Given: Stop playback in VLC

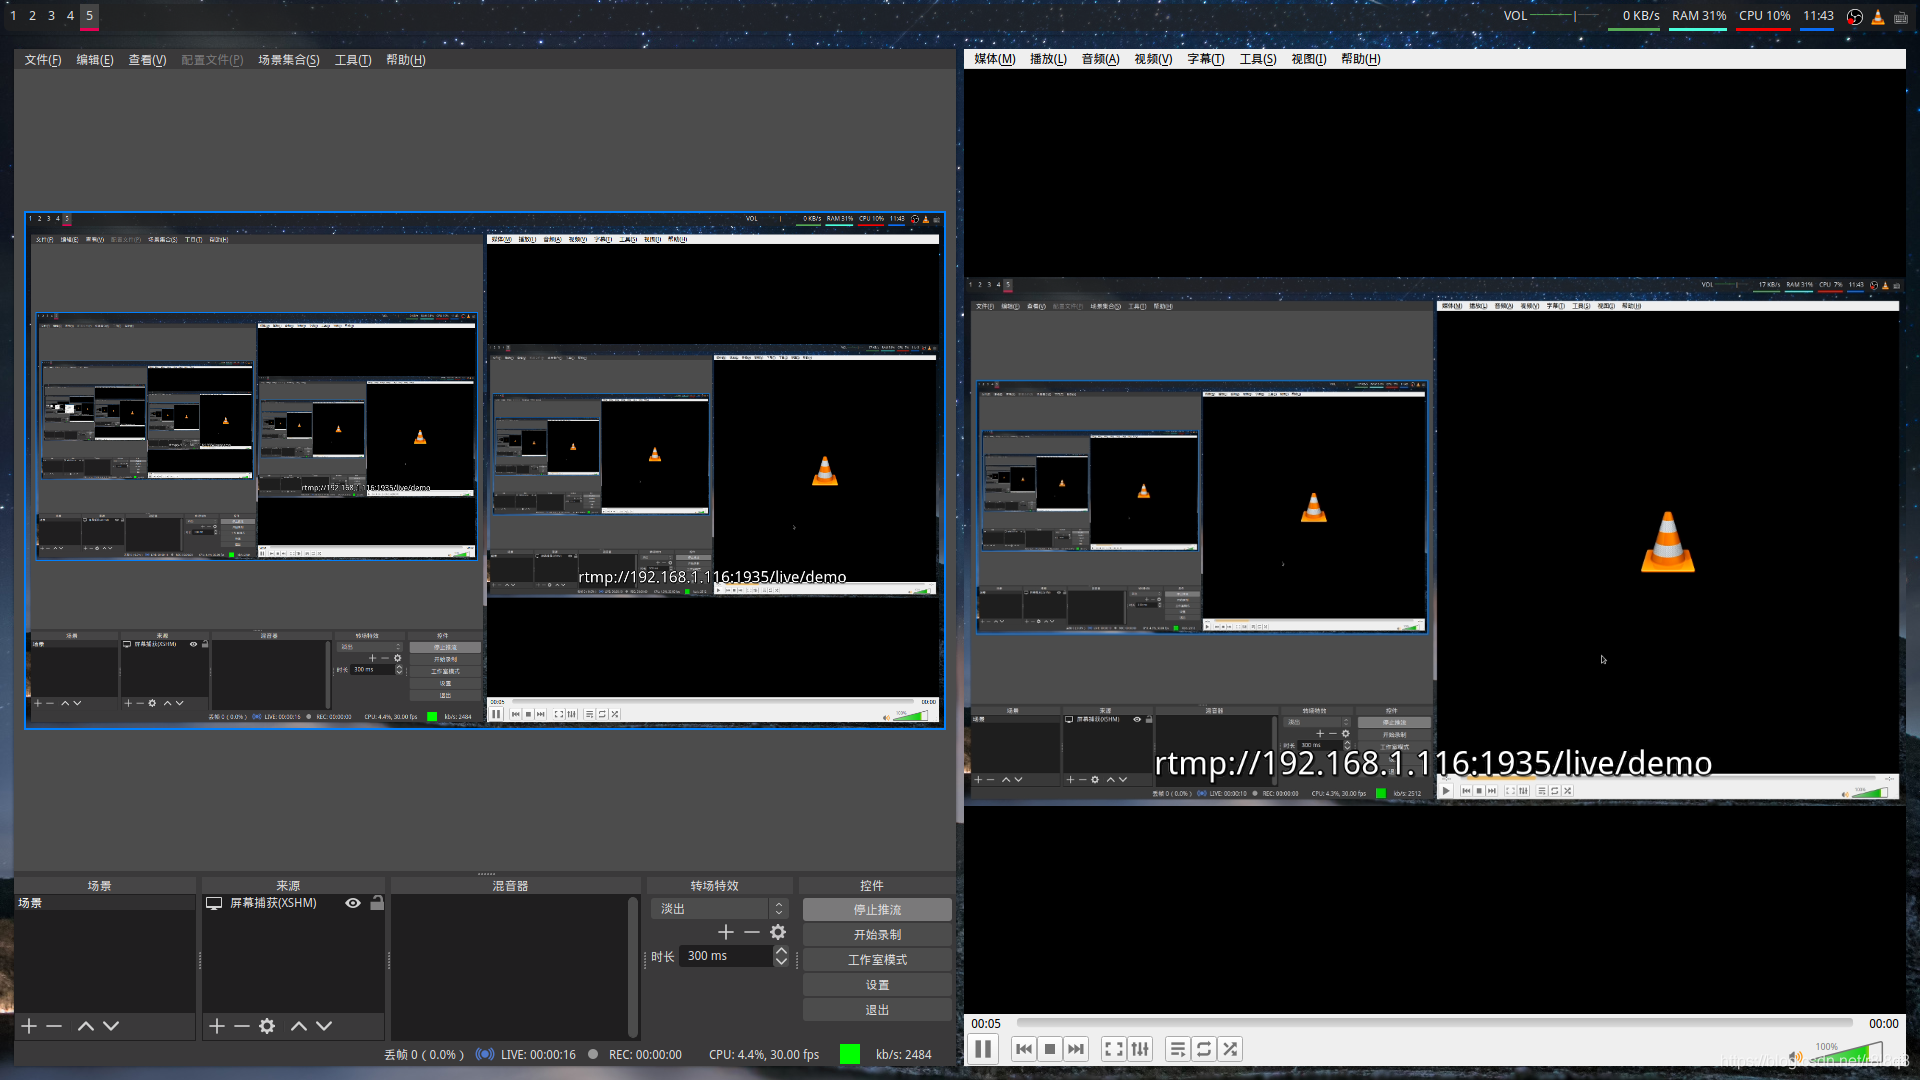Looking at the screenshot, I should 1049,1049.
